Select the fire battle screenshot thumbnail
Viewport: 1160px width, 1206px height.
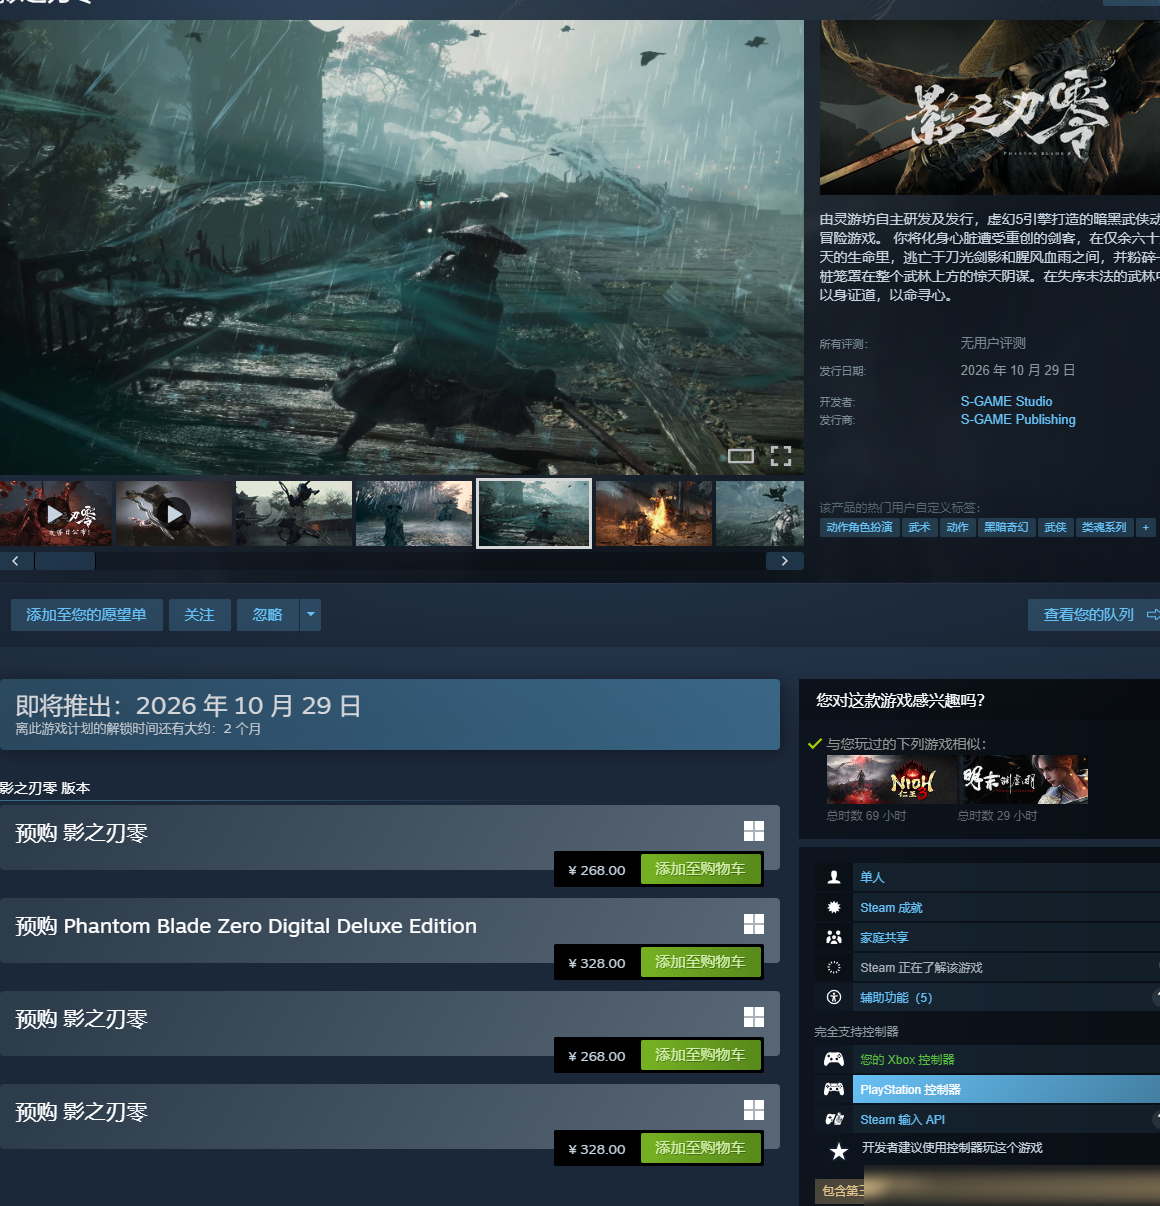coord(654,514)
